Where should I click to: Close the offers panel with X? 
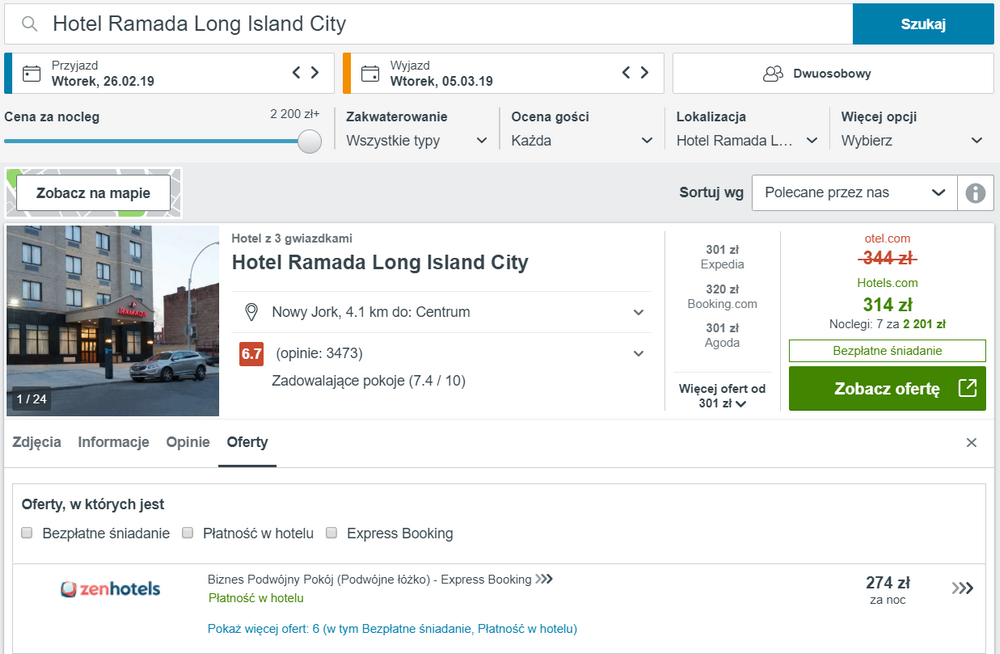971,443
